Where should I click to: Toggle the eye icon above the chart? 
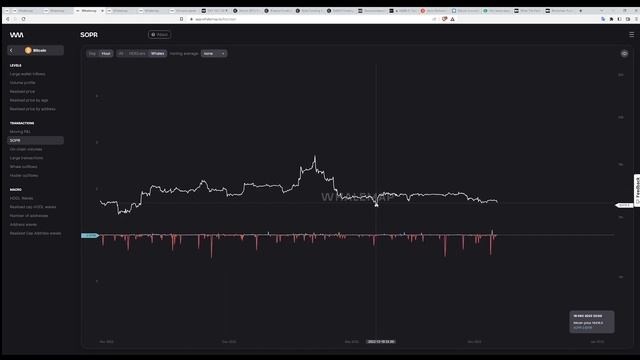(x=624, y=53)
